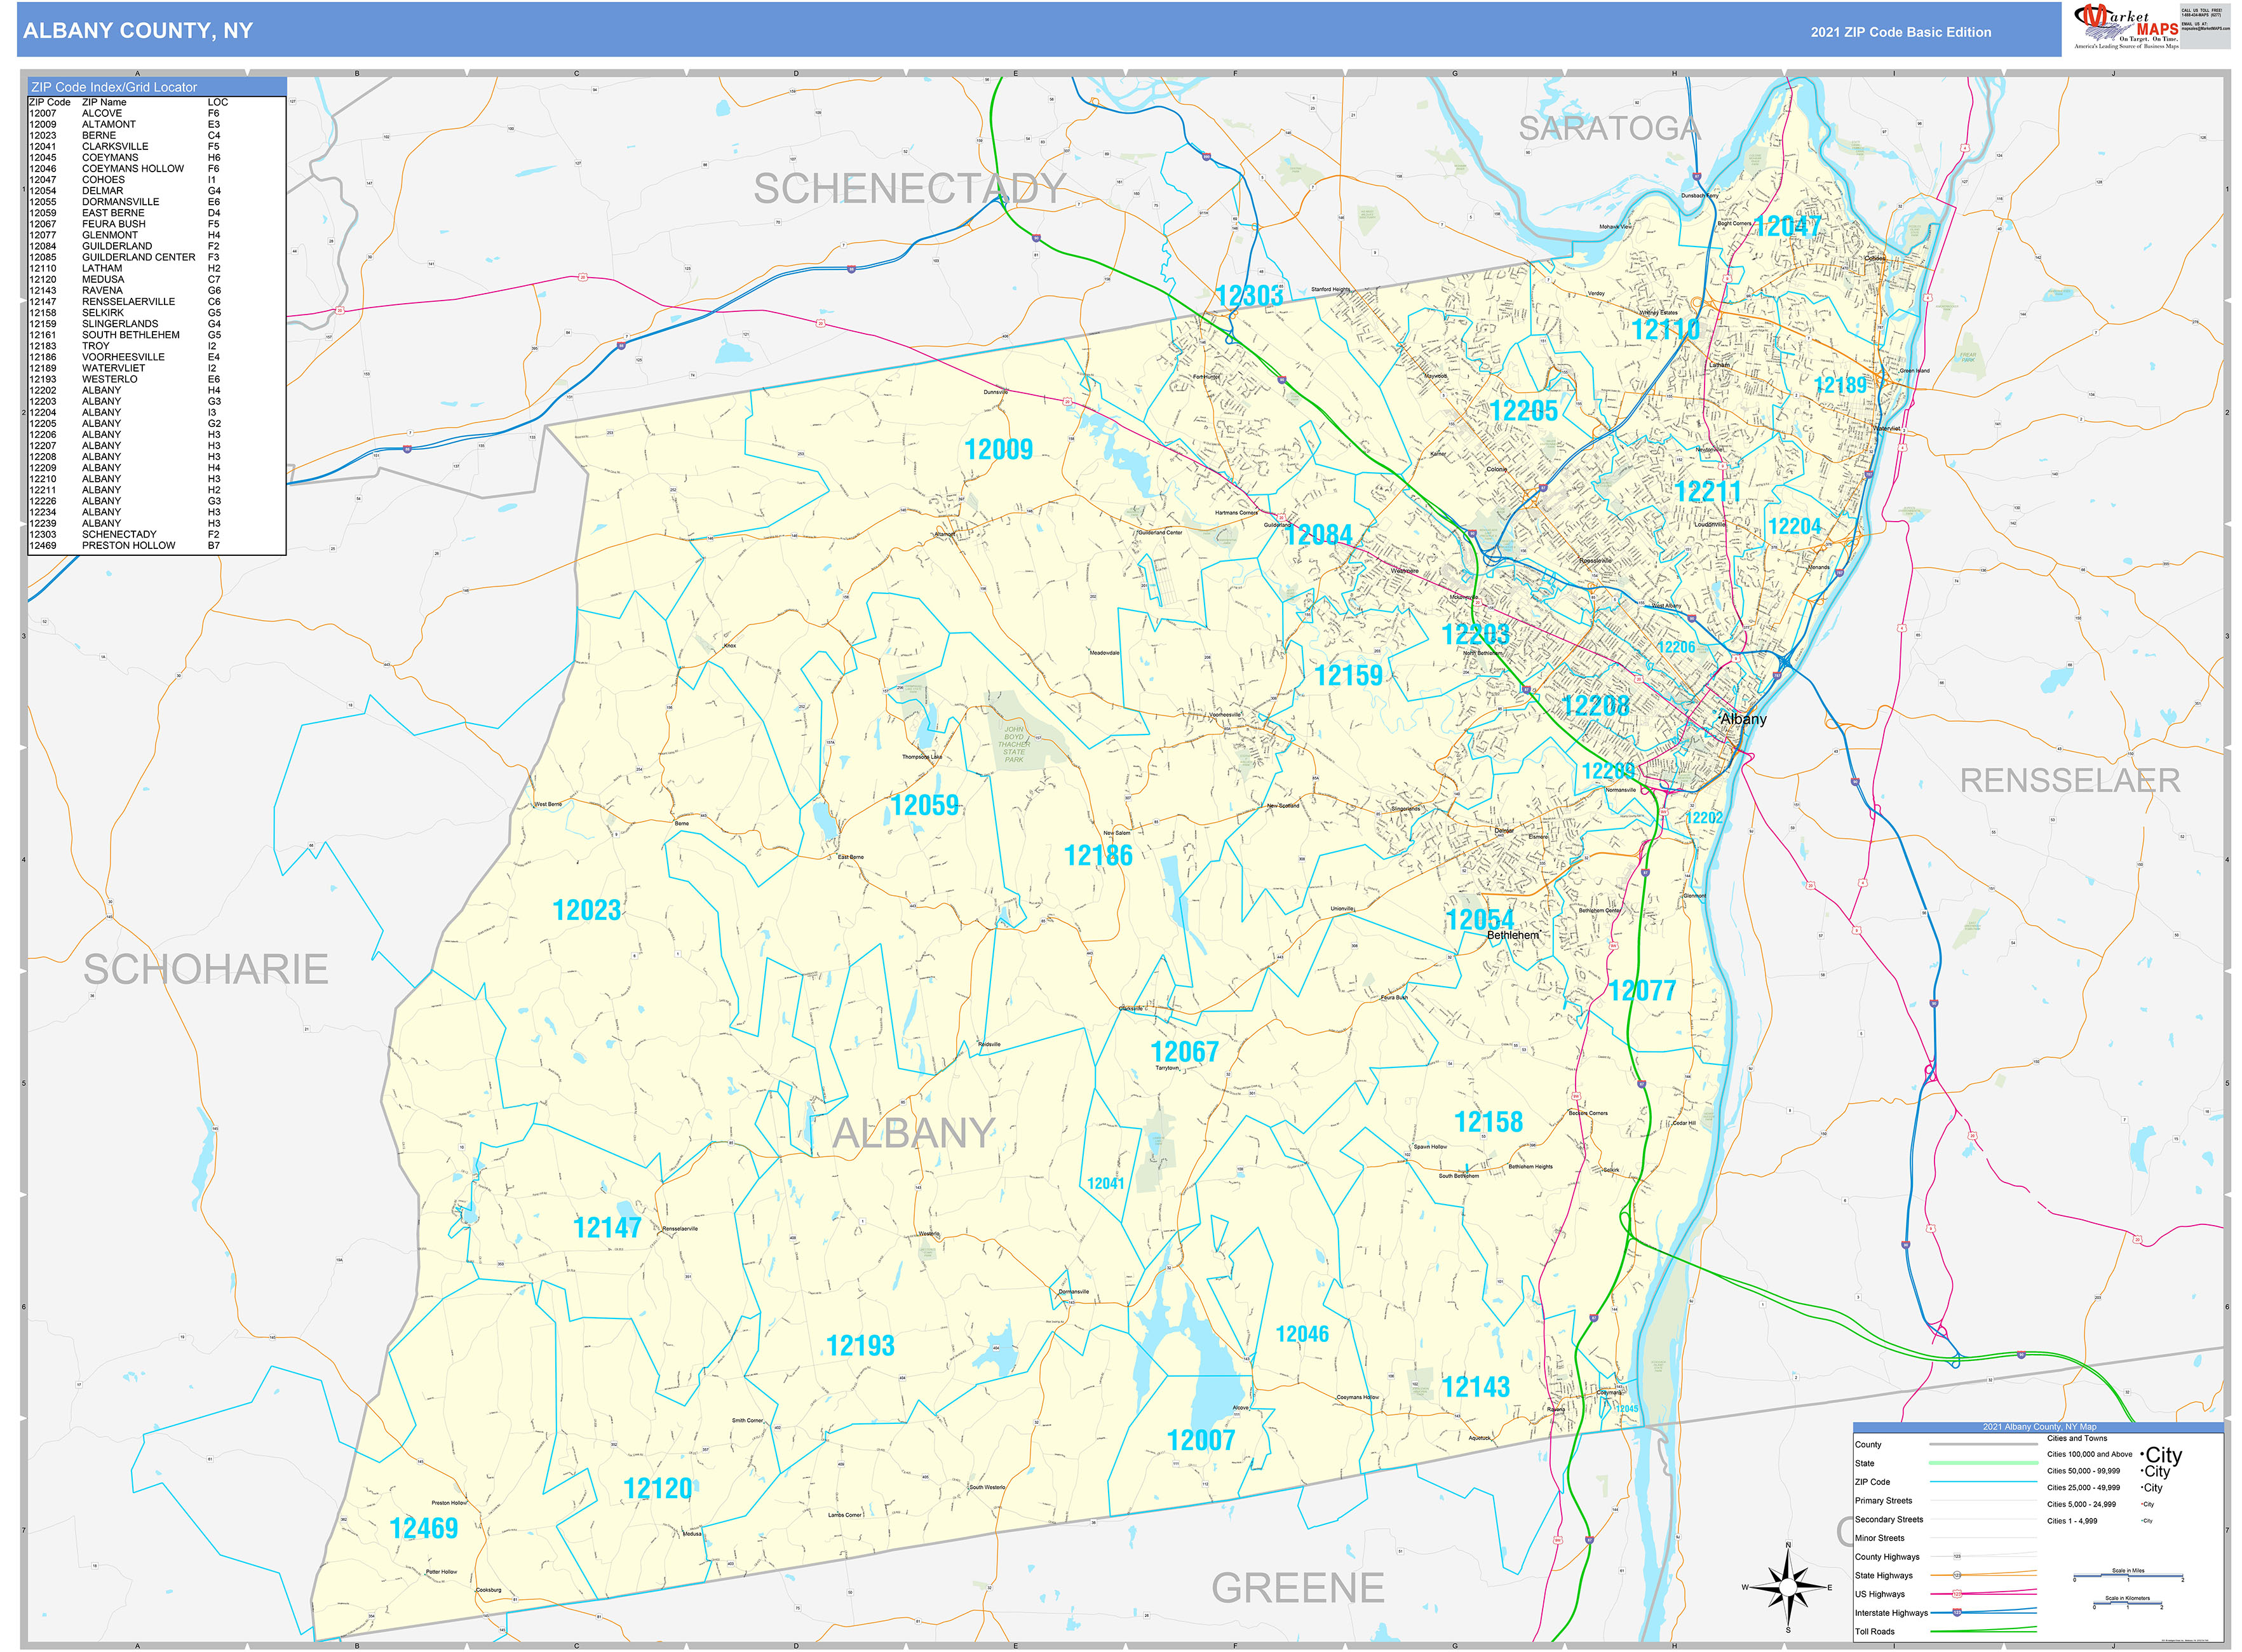Click the 'ZIP Code Index/Grid Locator' panel header
The width and height of the screenshot is (2242, 1652).
tap(157, 87)
